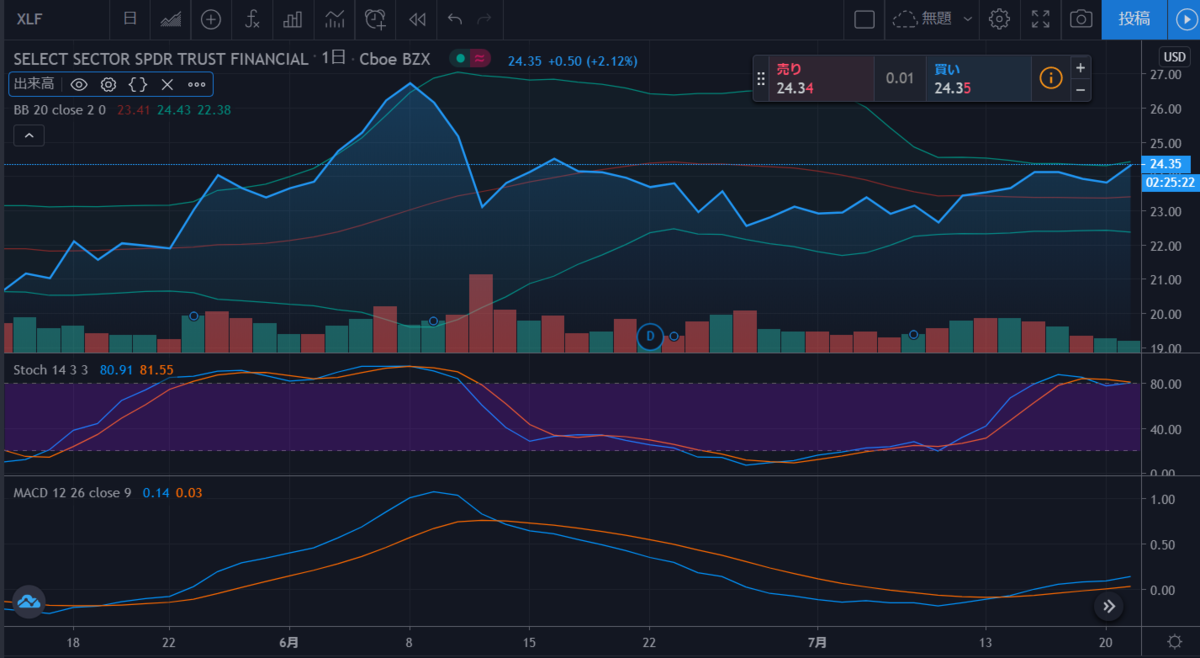The image size is (1200, 658).
Task: Click the 24.35 current price label
Action: 1168,164
